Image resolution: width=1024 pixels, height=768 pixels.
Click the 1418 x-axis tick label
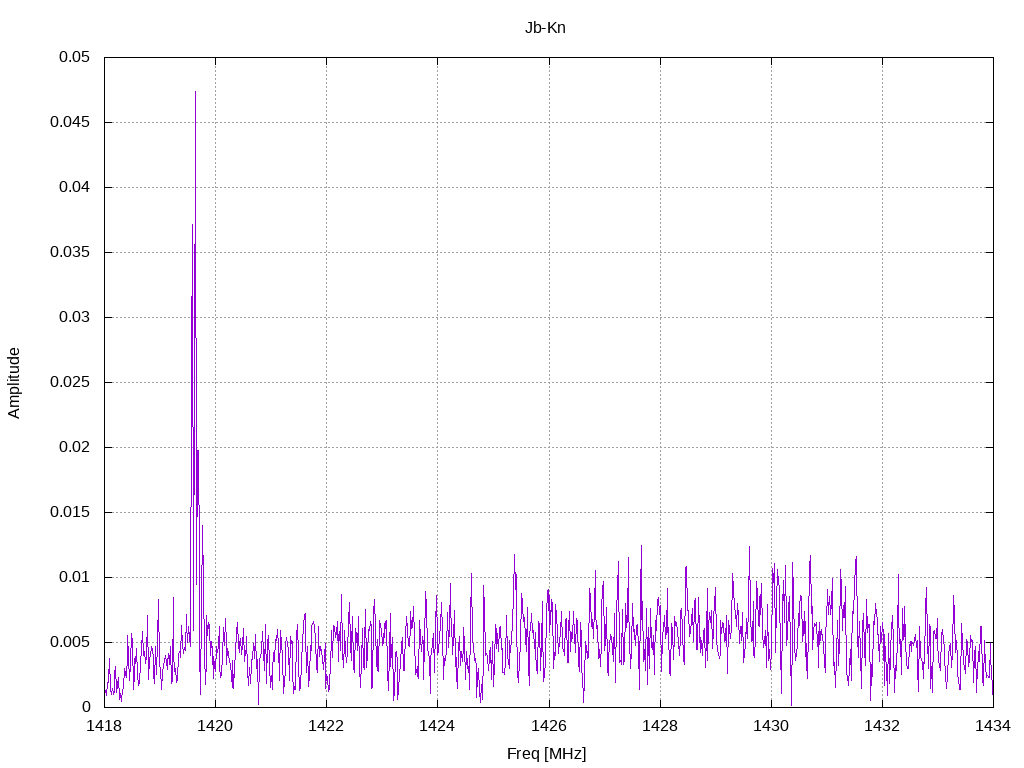[x=104, y=726]
